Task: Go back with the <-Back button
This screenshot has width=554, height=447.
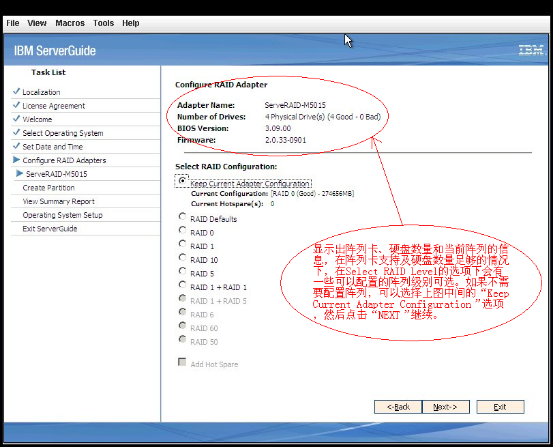Action: 398,407
